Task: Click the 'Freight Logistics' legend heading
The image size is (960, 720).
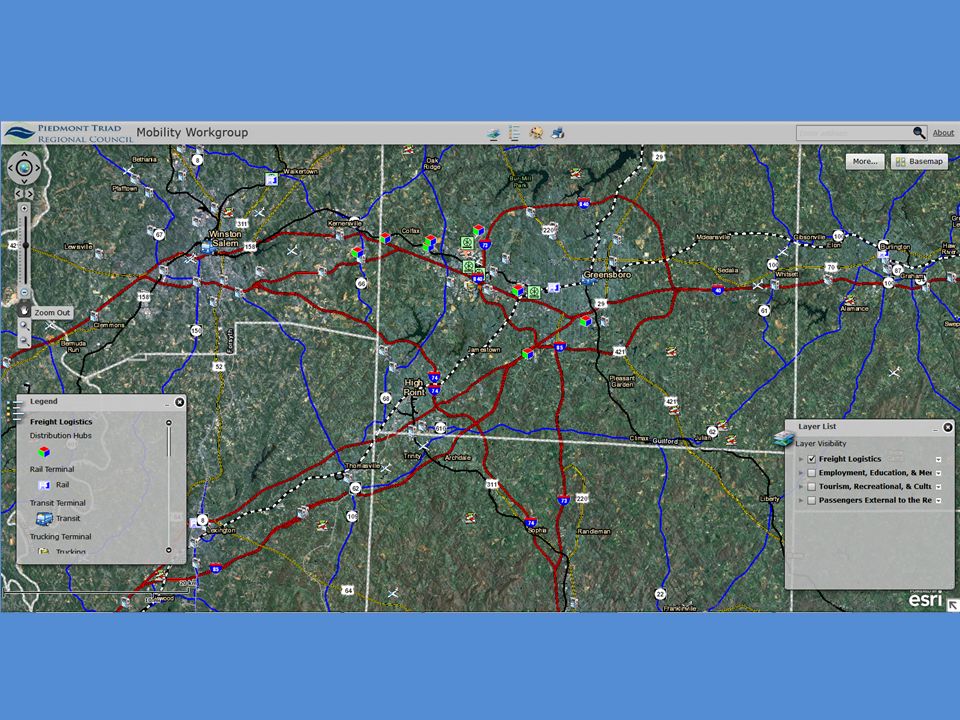Action: (61, 422)
